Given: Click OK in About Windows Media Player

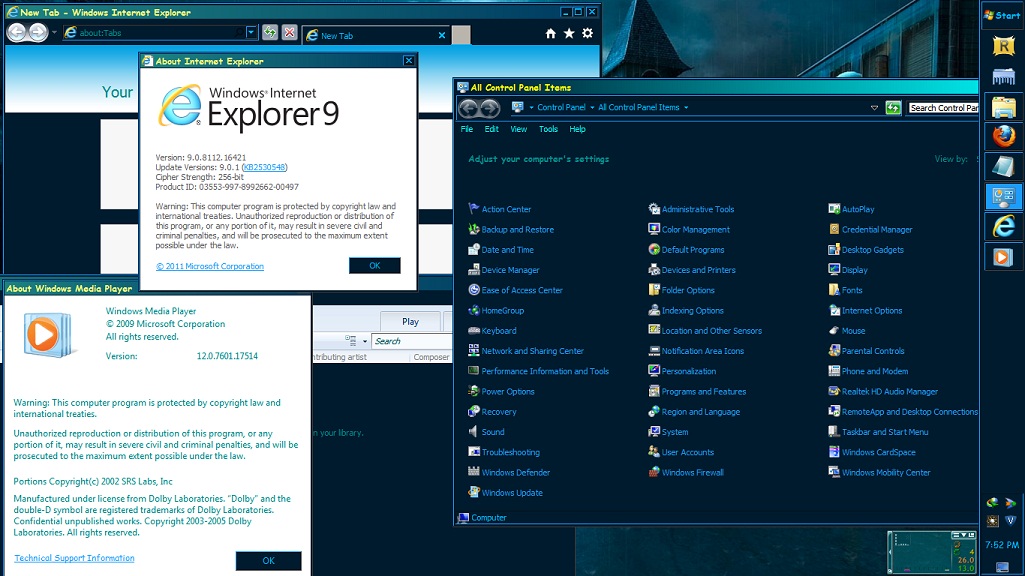Looking at the screenshot, I should tap(269, 560).
